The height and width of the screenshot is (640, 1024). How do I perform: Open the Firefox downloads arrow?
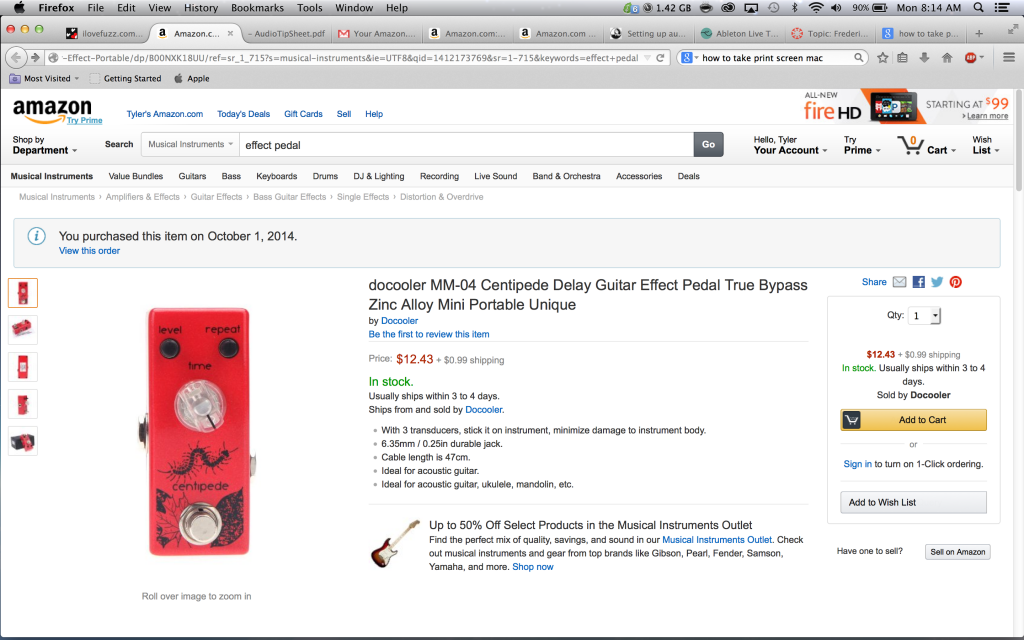(925, 58)
